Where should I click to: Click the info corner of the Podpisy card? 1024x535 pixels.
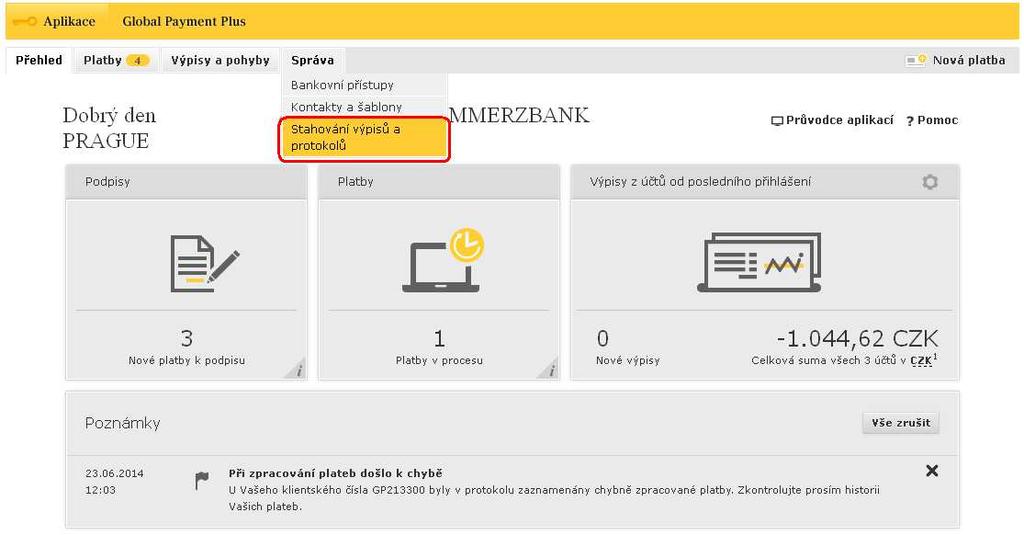pos(296,369)
